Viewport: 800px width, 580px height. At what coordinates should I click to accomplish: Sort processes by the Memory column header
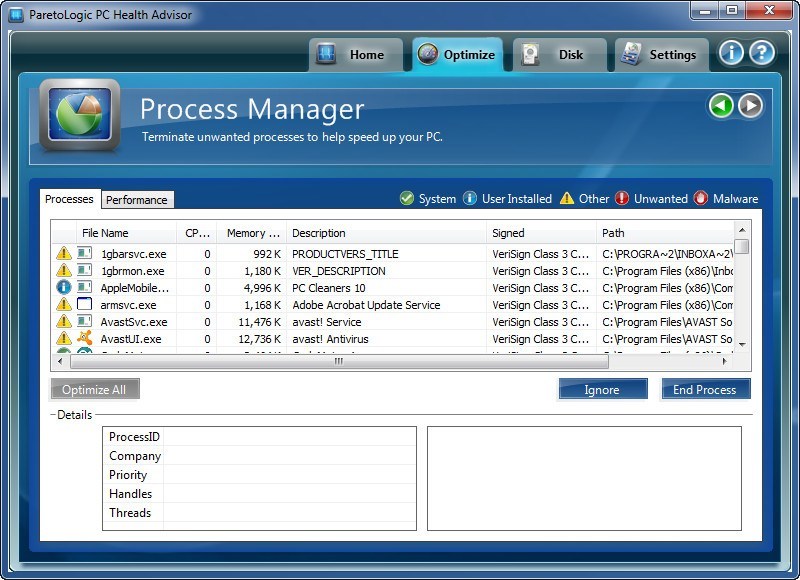tap(252, 233)
